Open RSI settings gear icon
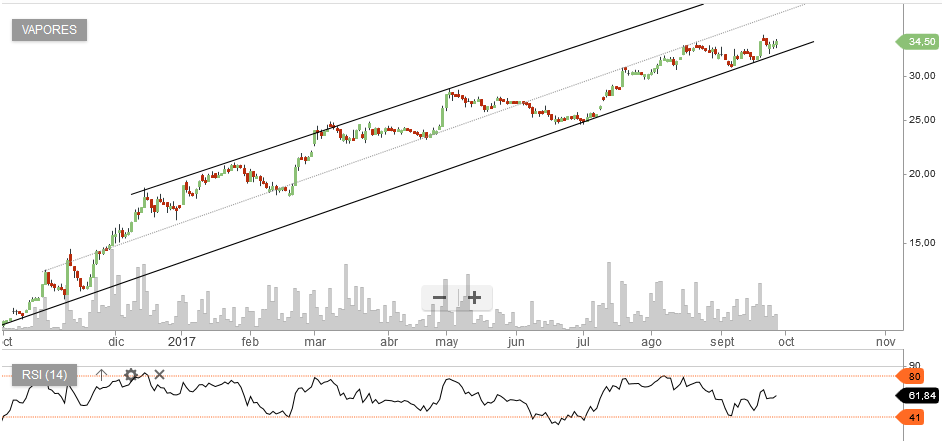This screenshot has height=441, width=942. point(131,375)
